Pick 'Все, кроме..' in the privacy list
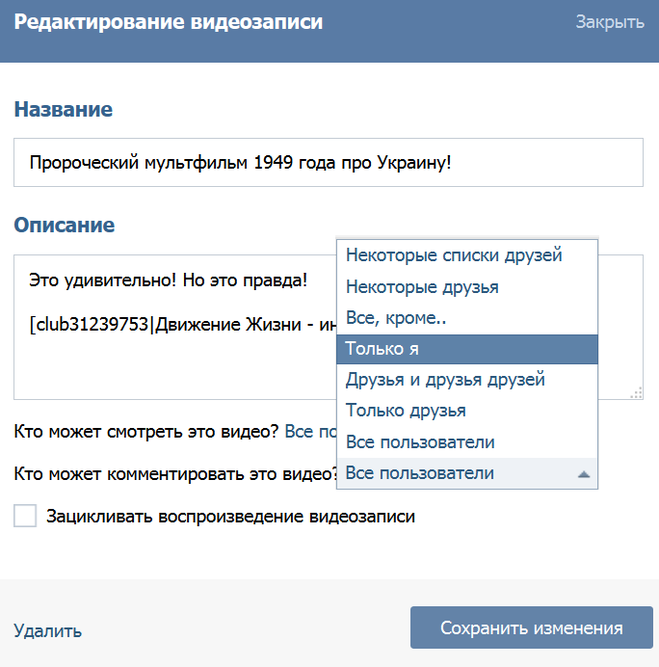Image resolution: width=659 pixels, height=667 pixels. (396, 318)
